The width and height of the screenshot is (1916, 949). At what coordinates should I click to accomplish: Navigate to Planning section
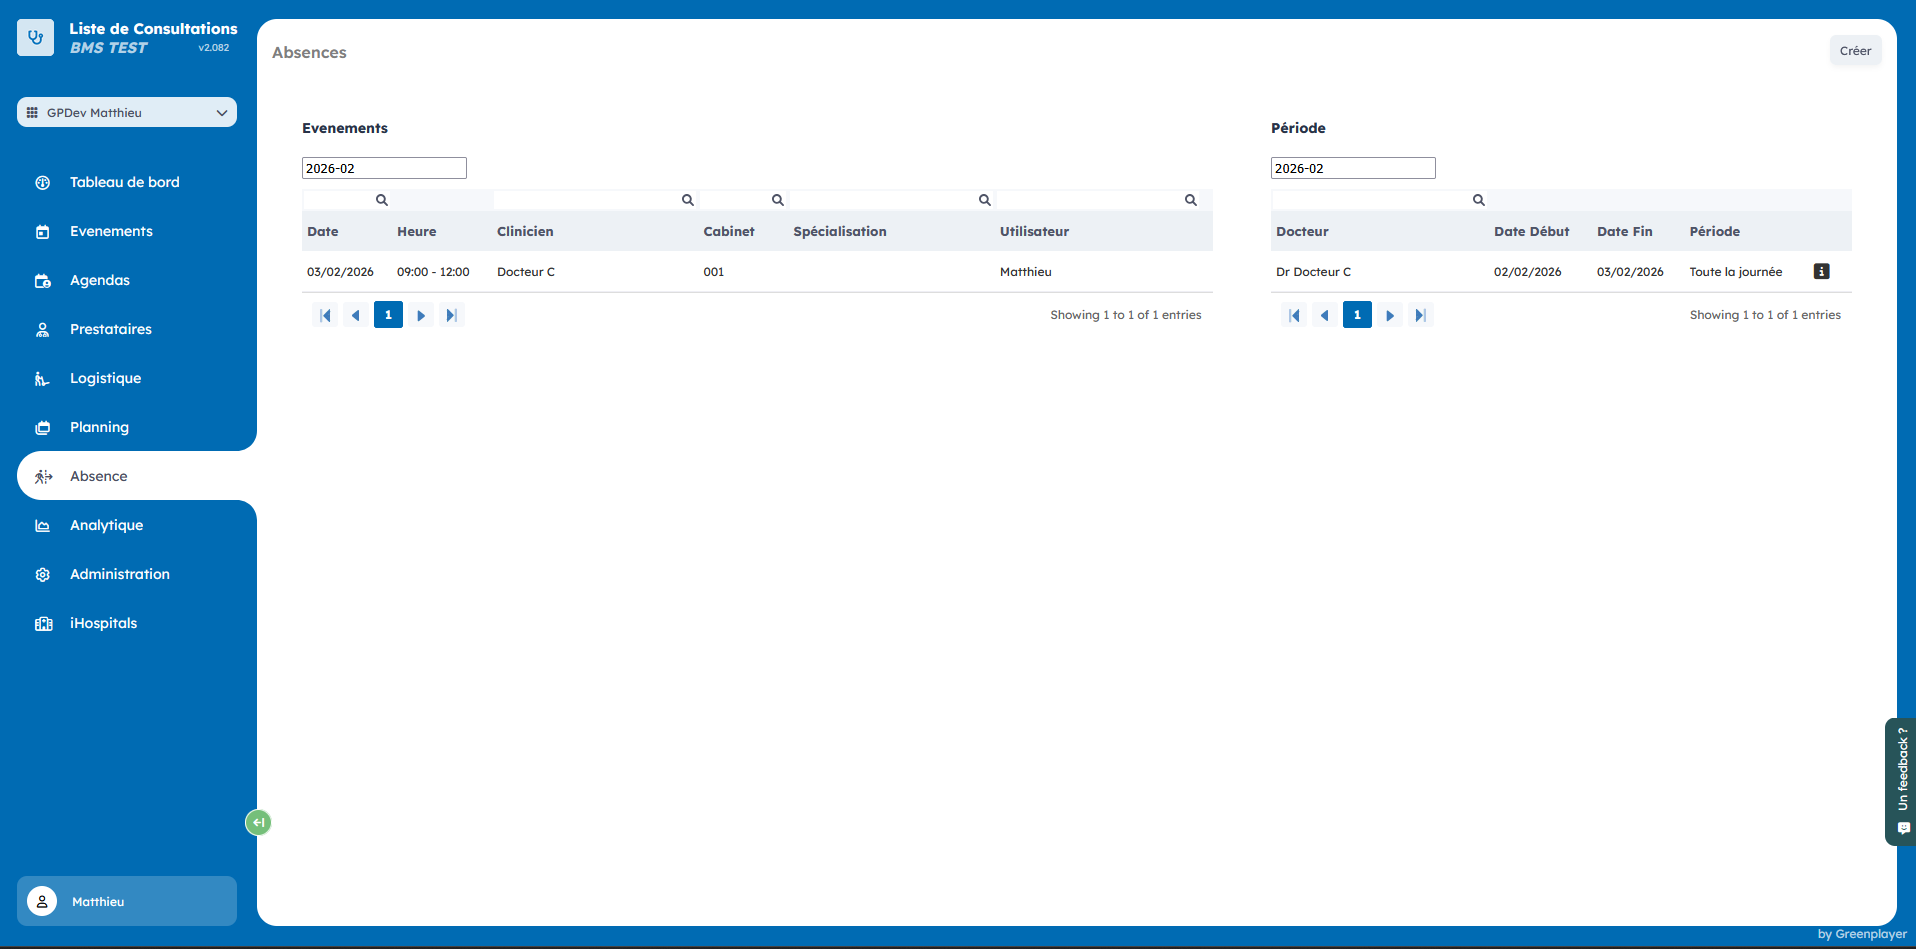99,427
